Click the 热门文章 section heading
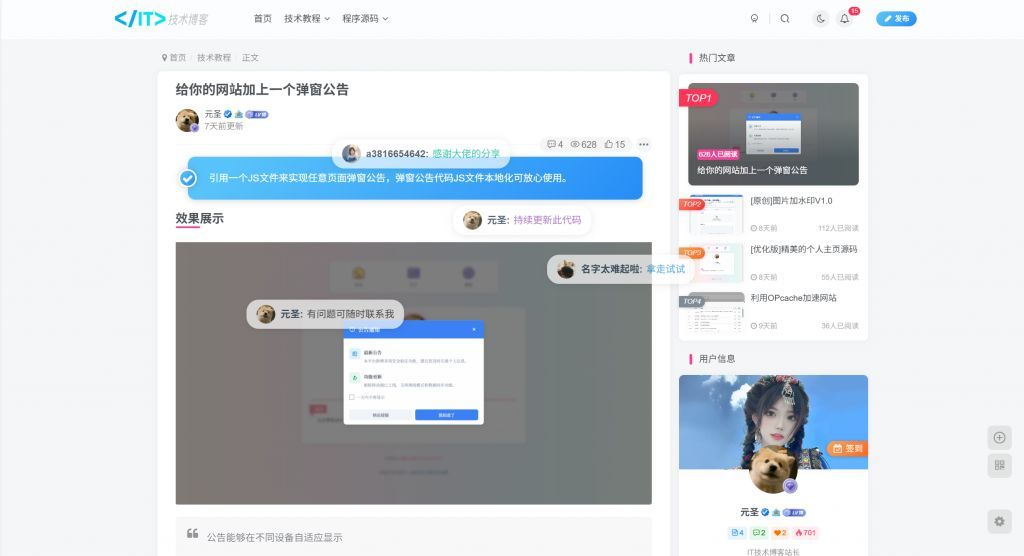The image size is (1024, 556). 716,57
